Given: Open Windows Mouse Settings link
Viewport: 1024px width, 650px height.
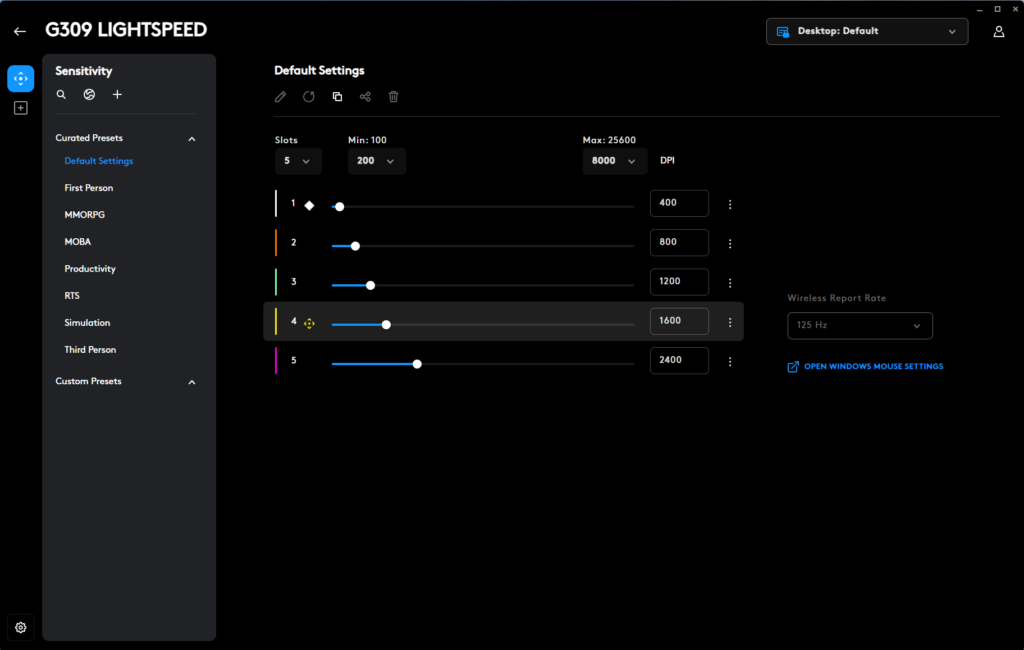Looking at the screenshot, I should coord(865,366).
